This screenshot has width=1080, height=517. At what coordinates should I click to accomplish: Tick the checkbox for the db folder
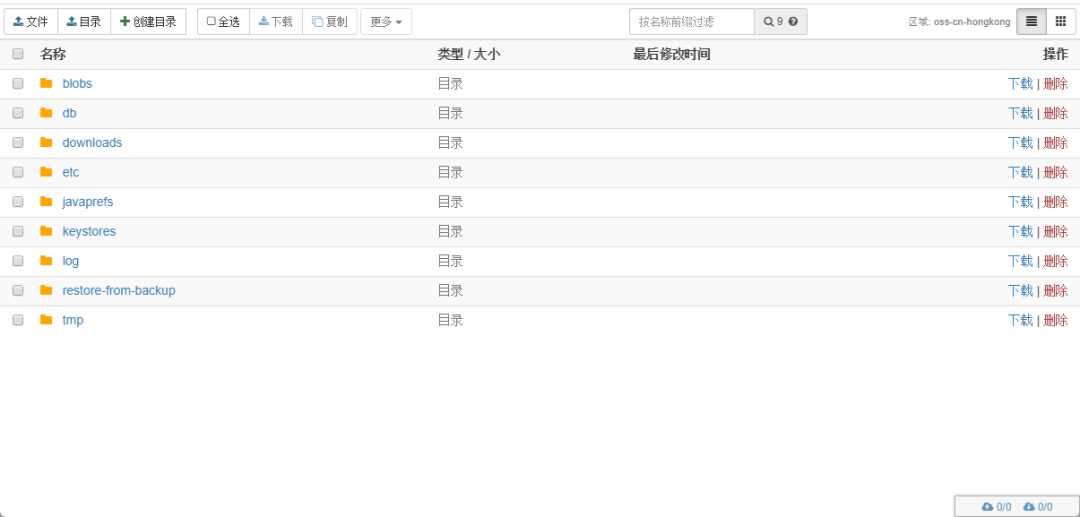[x=18, y=113]
